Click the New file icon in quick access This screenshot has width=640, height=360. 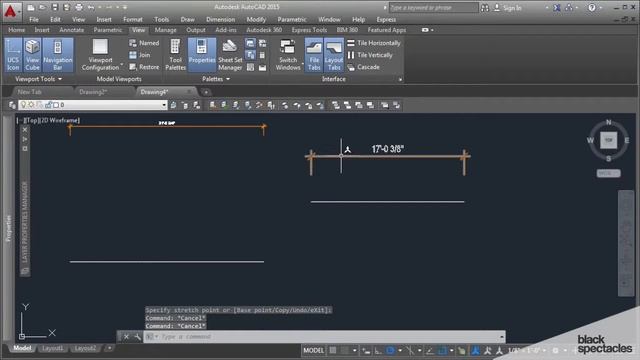point(31,7)
